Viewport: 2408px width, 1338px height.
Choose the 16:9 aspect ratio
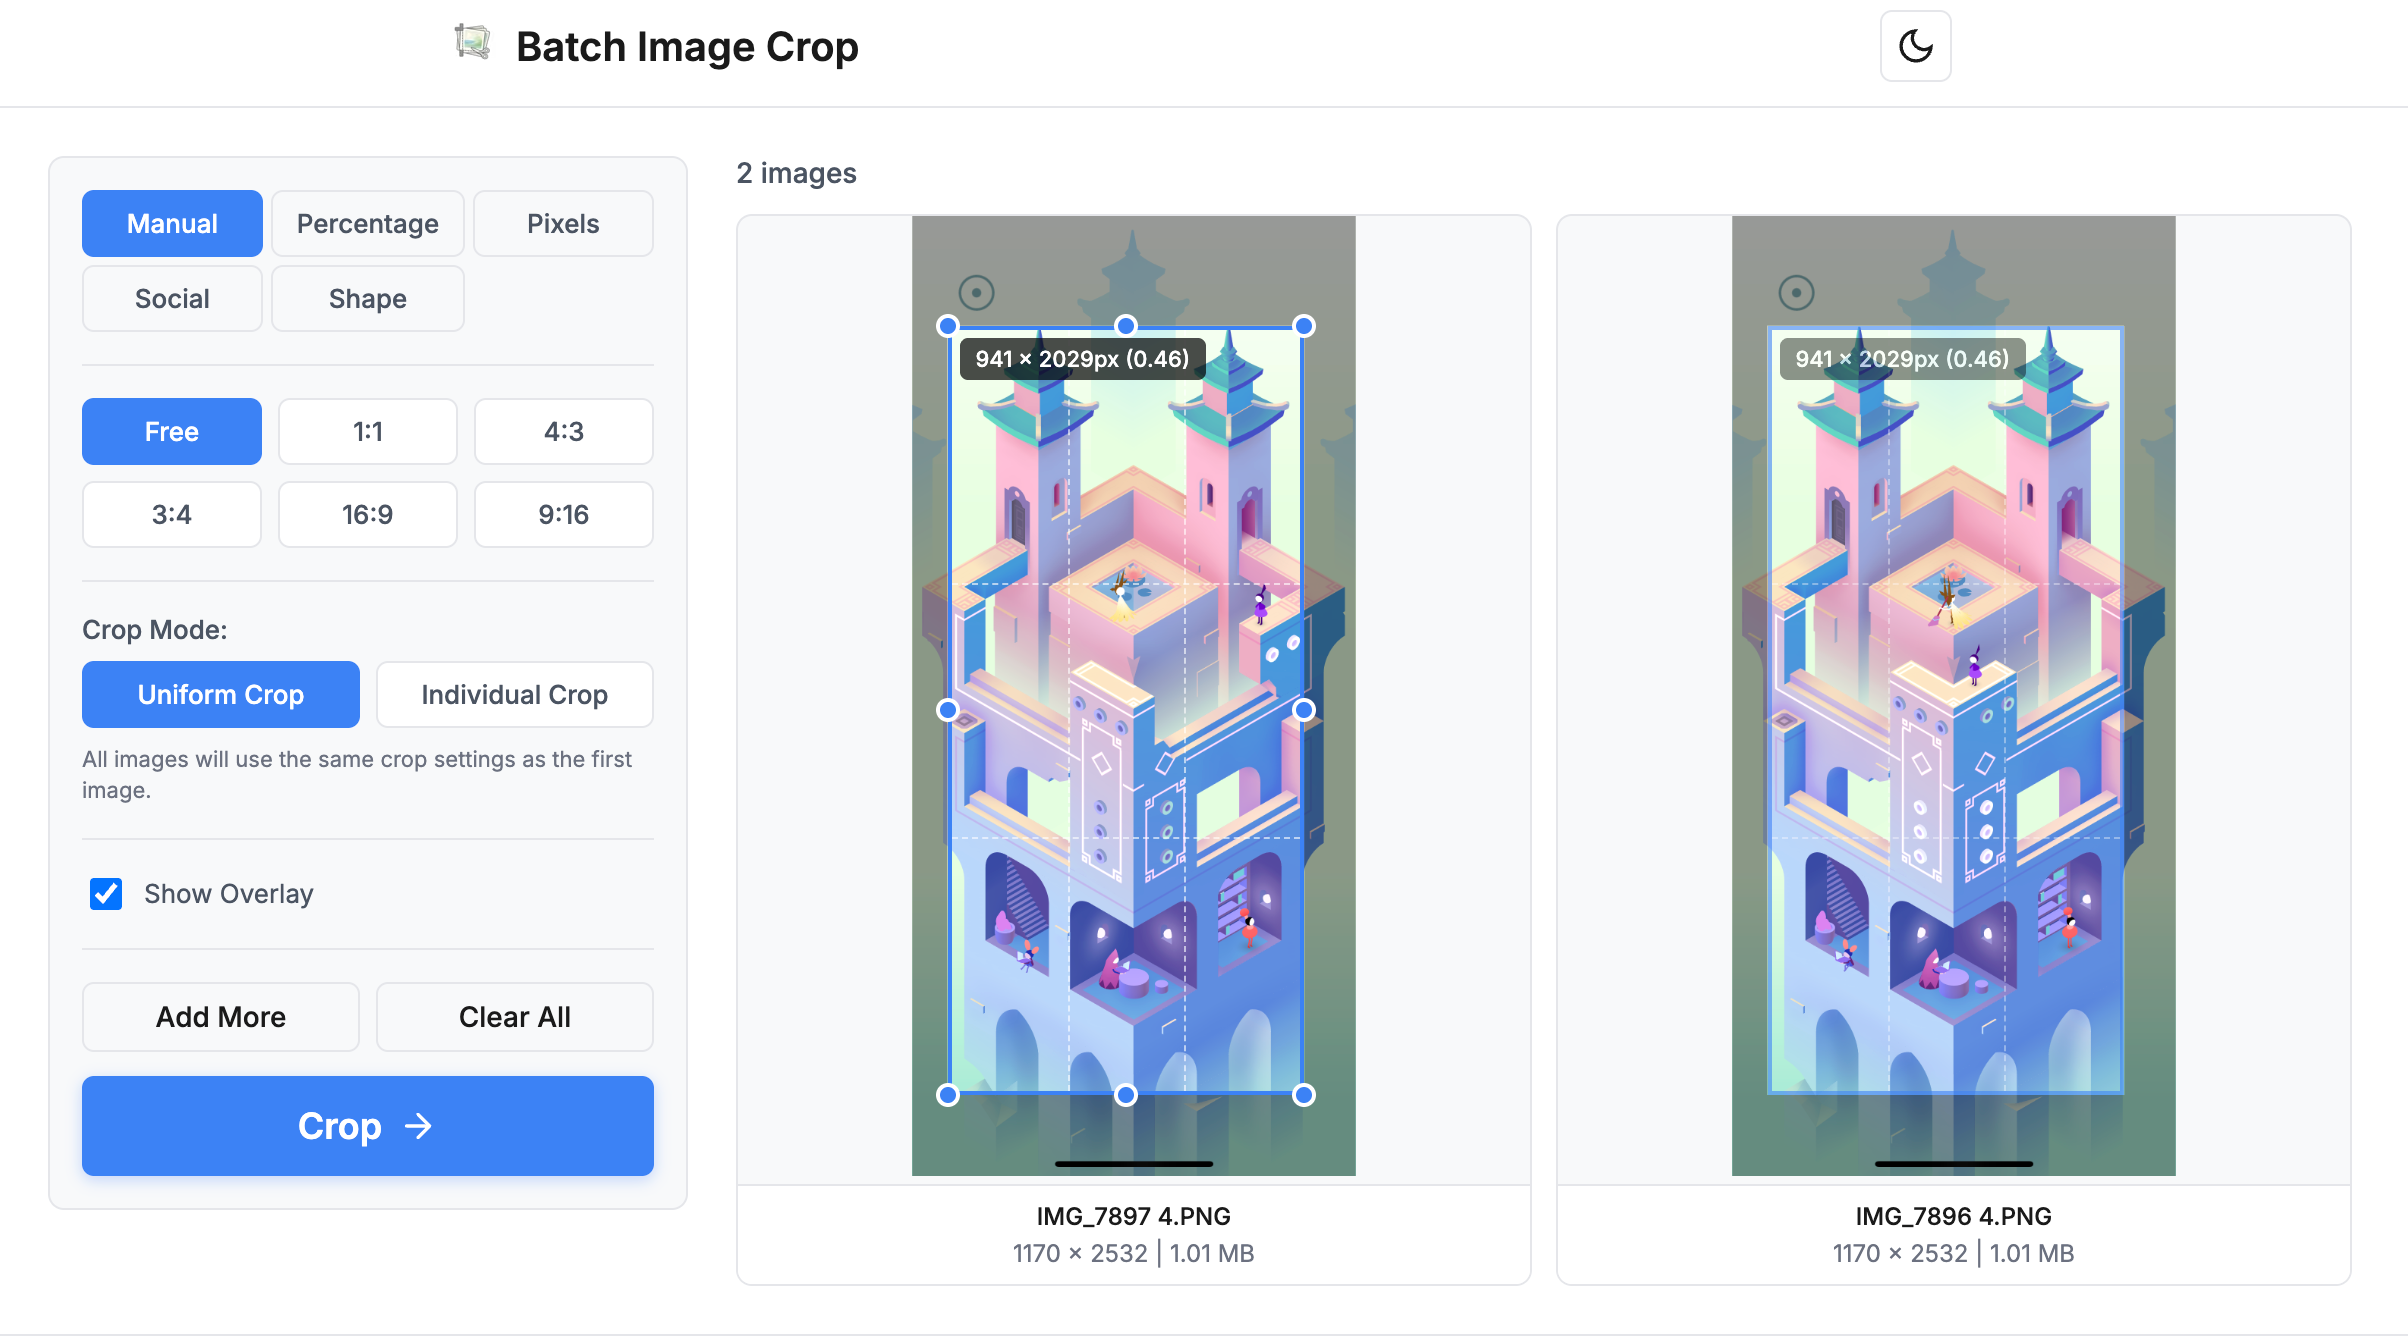pos(367,514)
